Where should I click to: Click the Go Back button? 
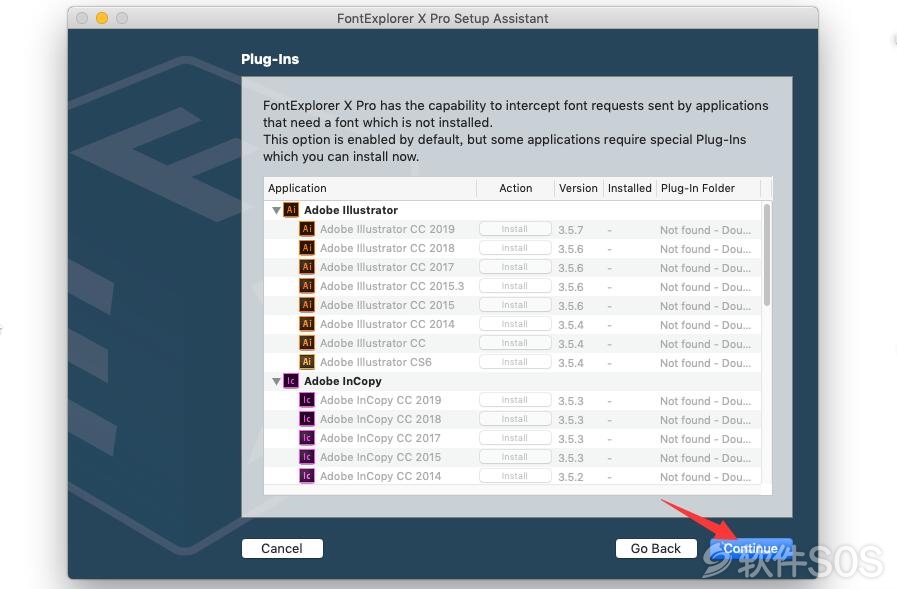[656, 548]
